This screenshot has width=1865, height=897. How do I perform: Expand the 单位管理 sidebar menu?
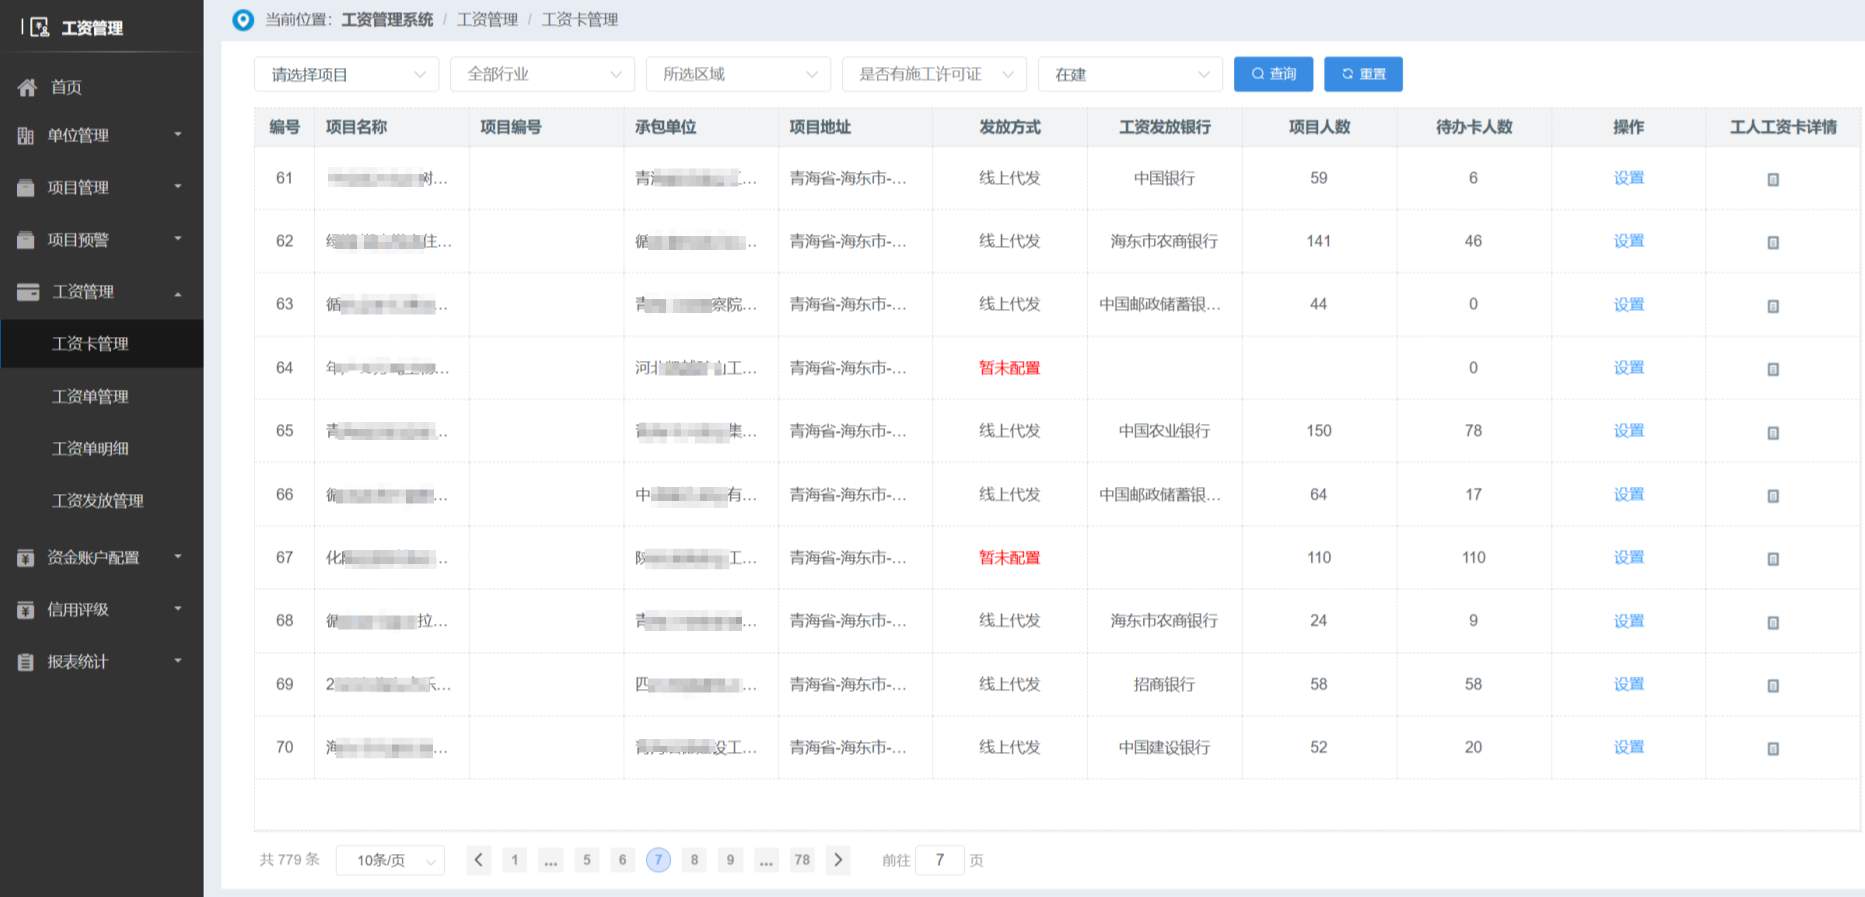click(x=100, y=135)
